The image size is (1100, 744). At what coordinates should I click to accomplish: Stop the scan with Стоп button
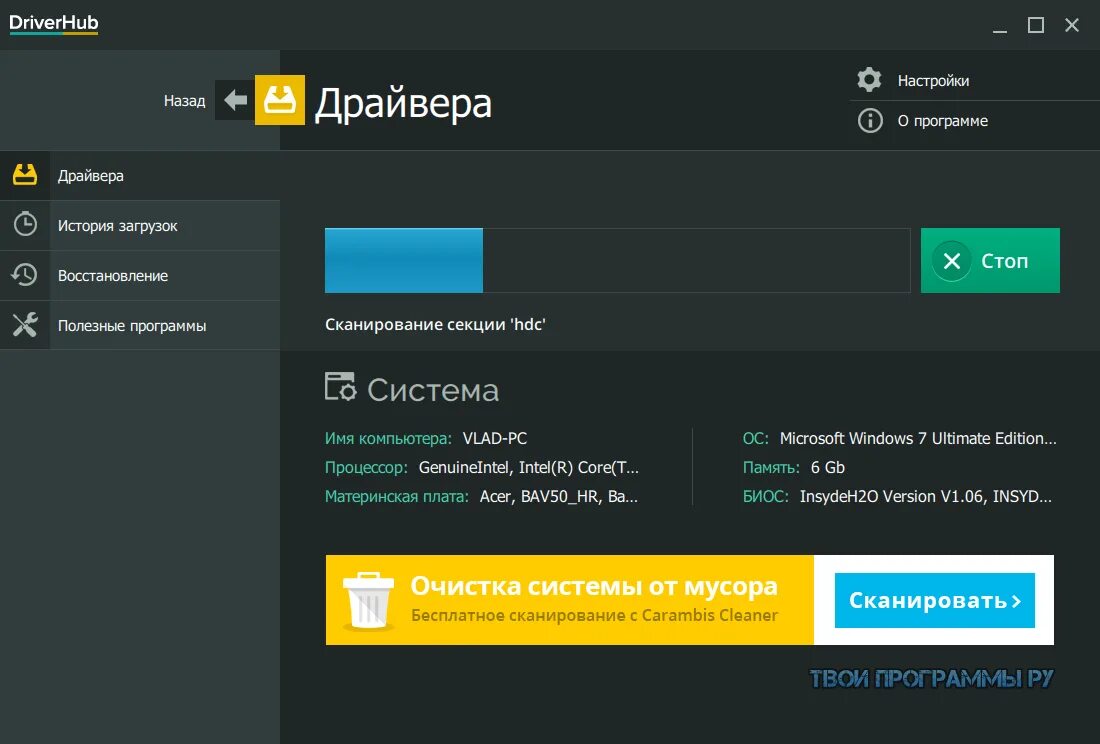click(x=990, y=260)
